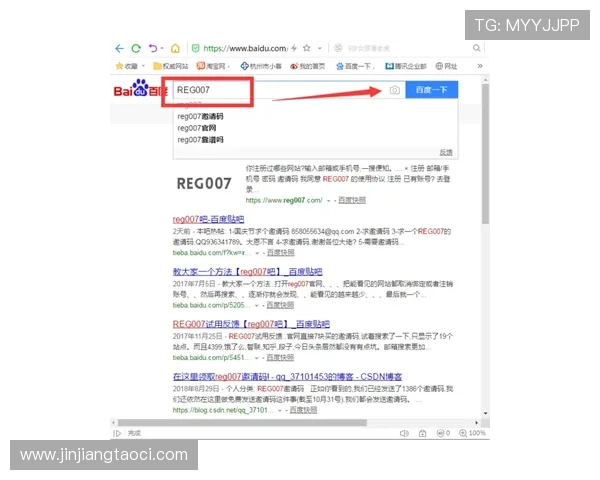
Task: Click the 反馈 feedback link in suggestions
Action: coord(446,152)
